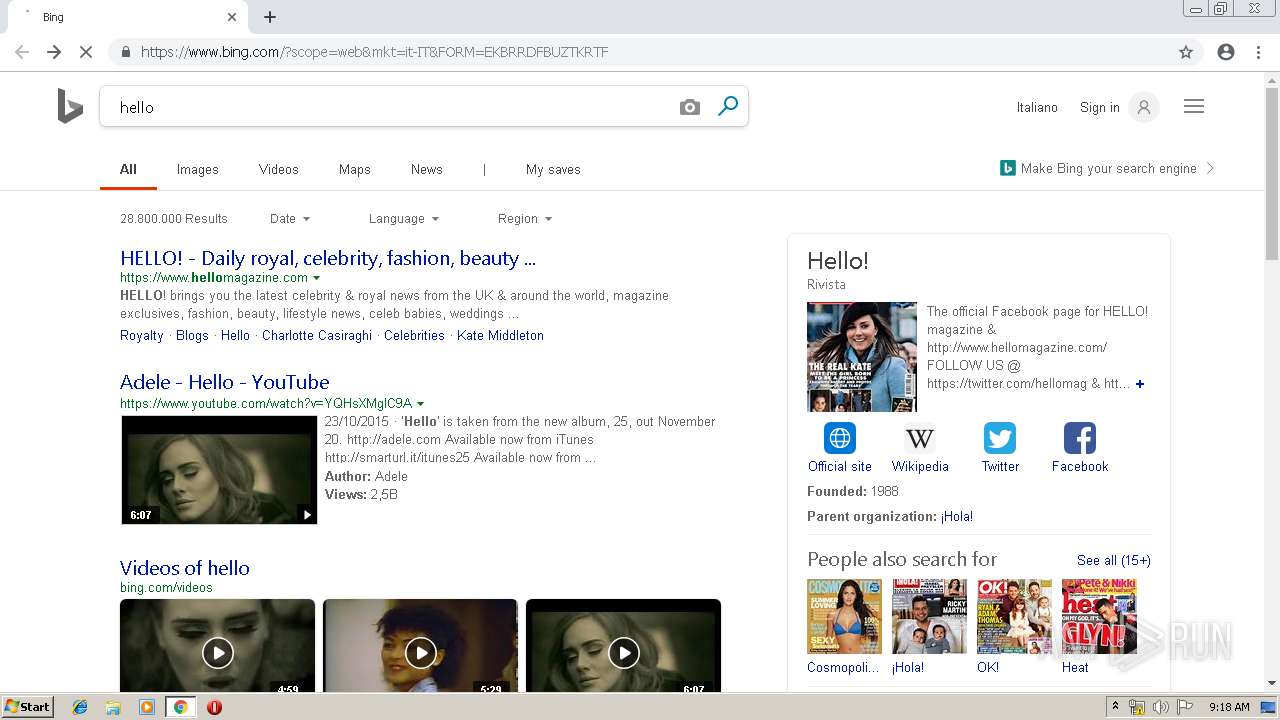1280x720 pixels.
Task: Stop loading the page
Action: 86,52
